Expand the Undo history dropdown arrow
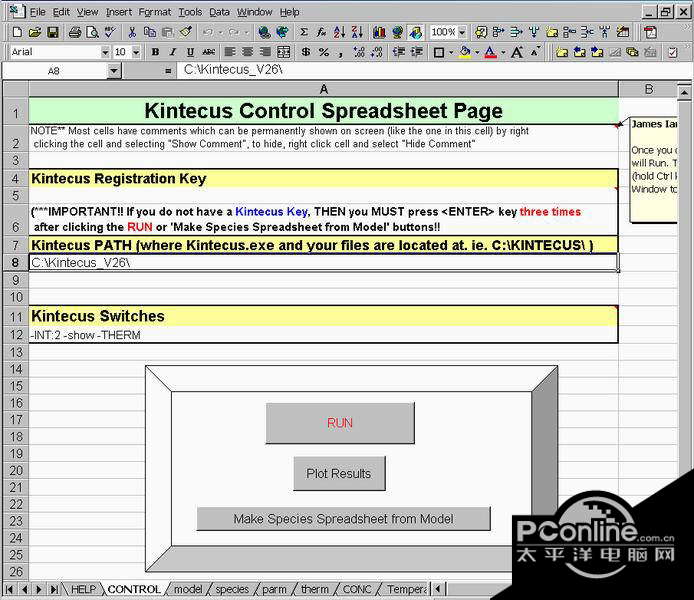Image resolution: width=694 pixels, height=600 pixels. click(220, 32)
